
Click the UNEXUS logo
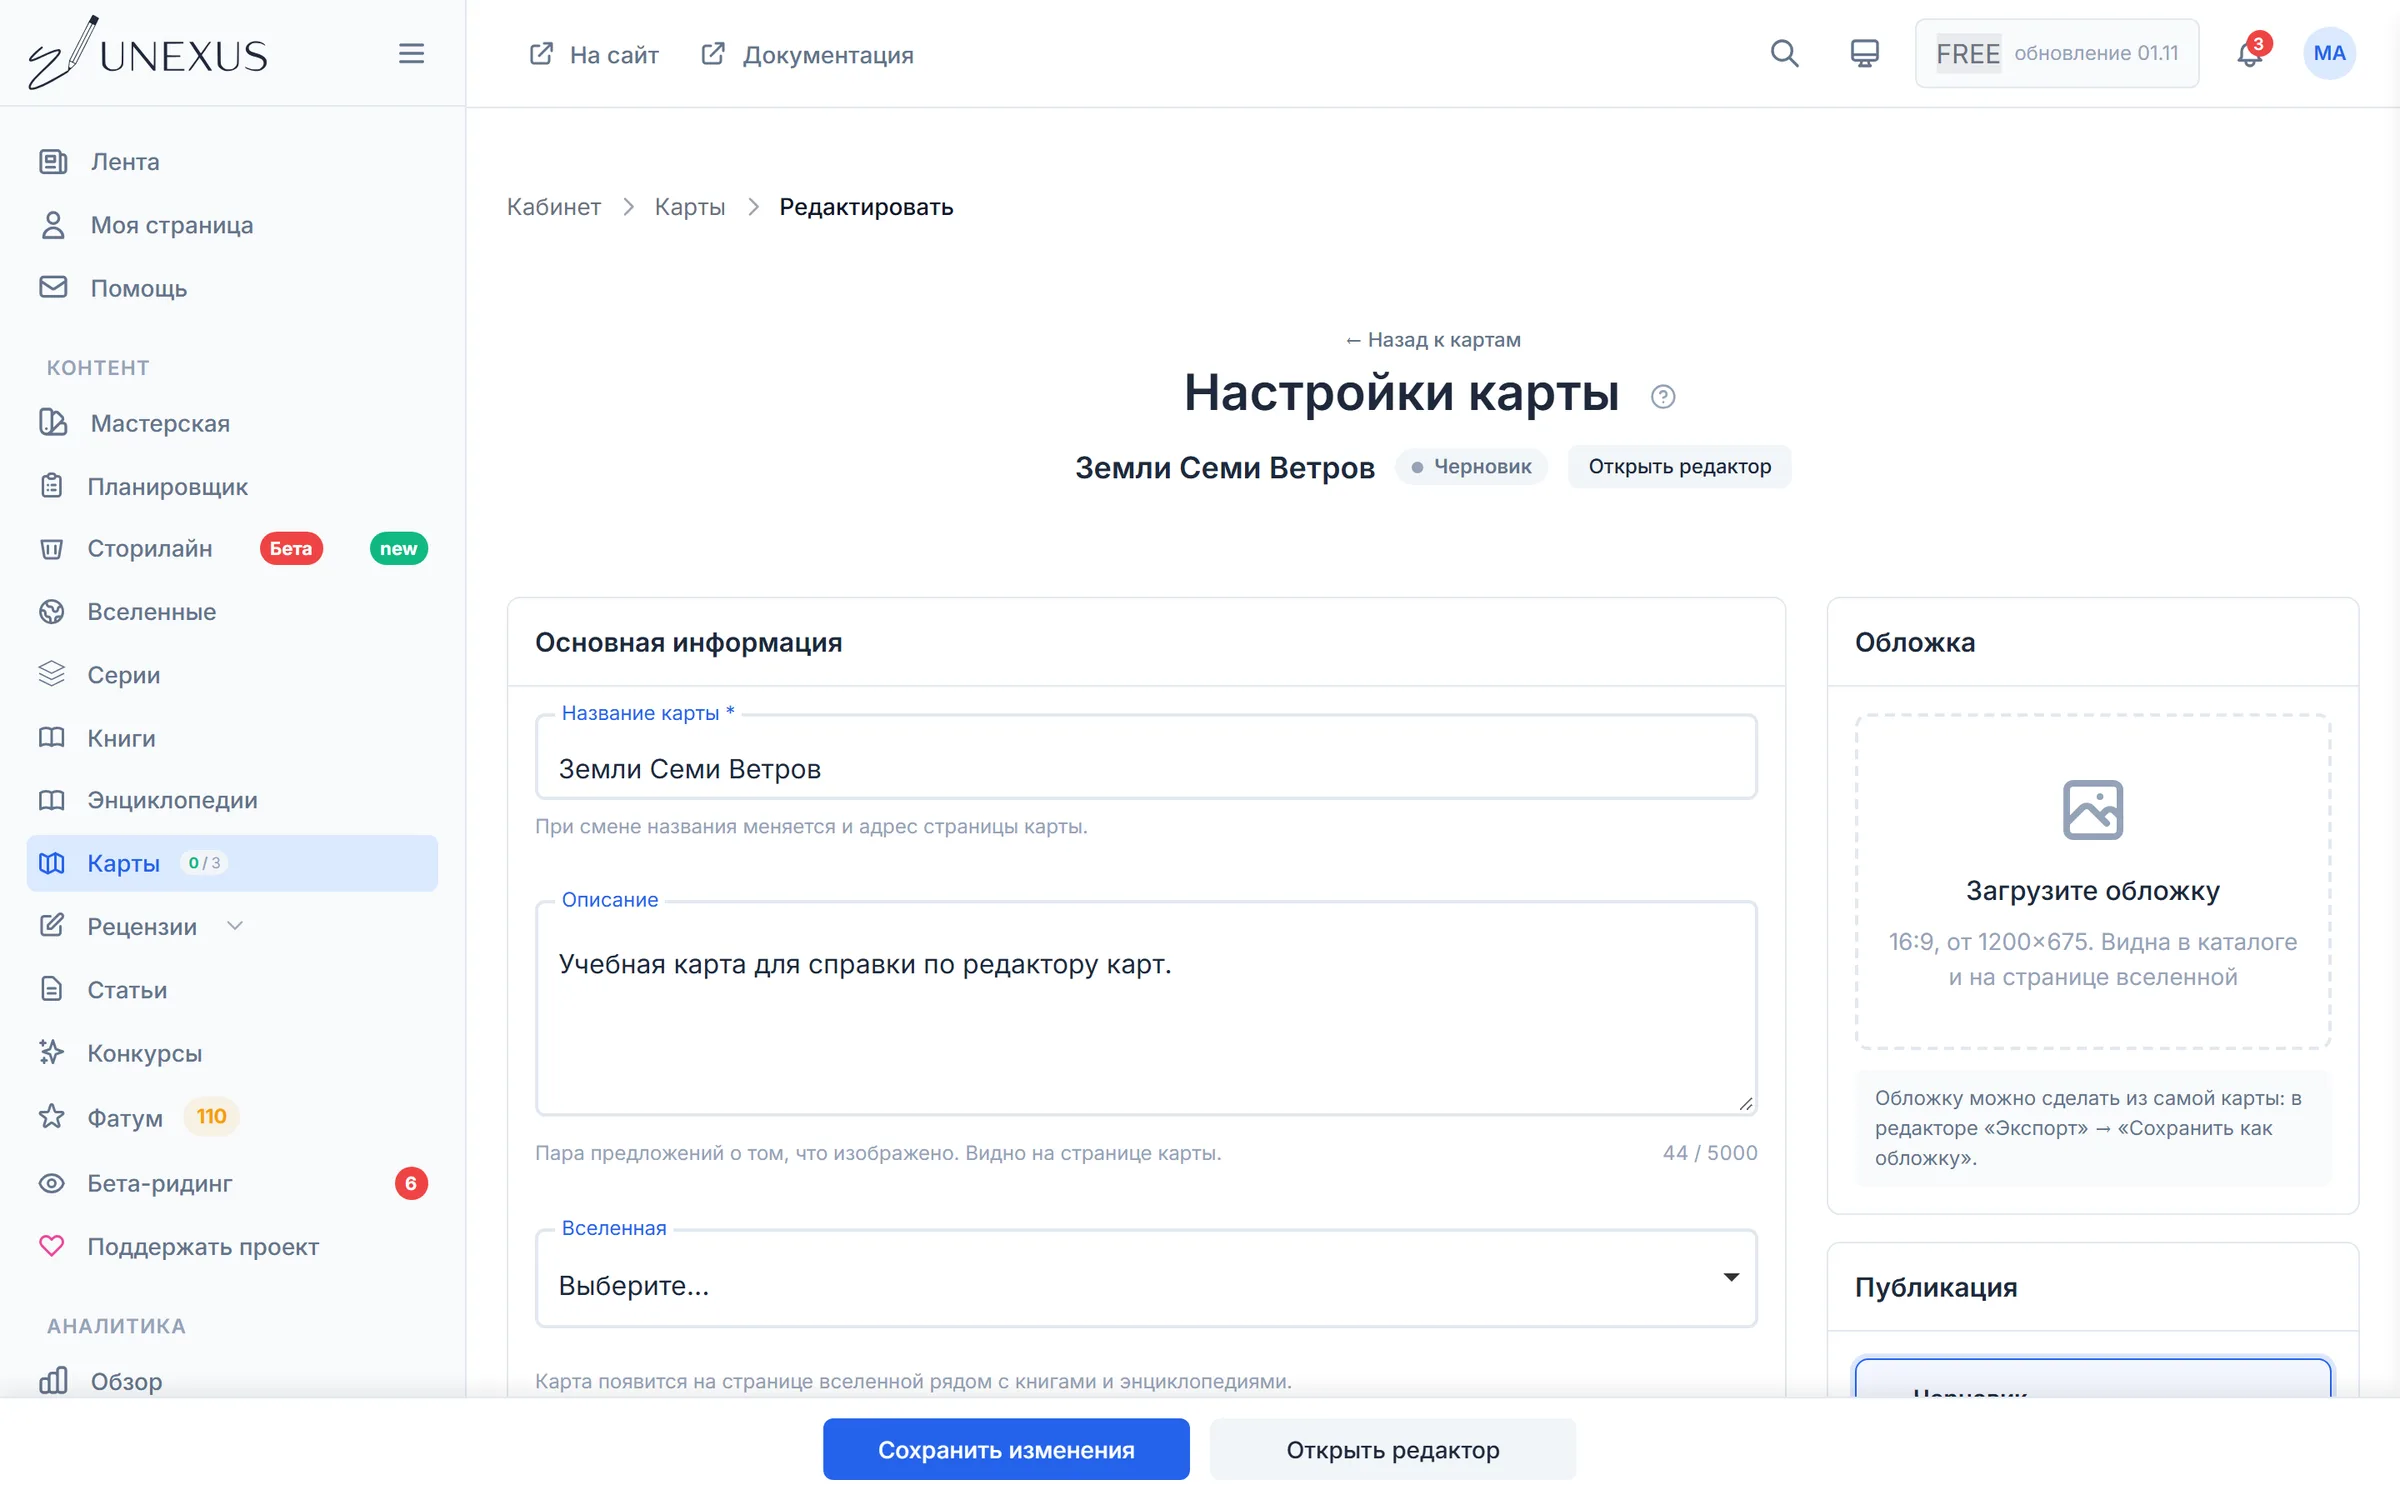pyautogui.click(x=148, y=53)
